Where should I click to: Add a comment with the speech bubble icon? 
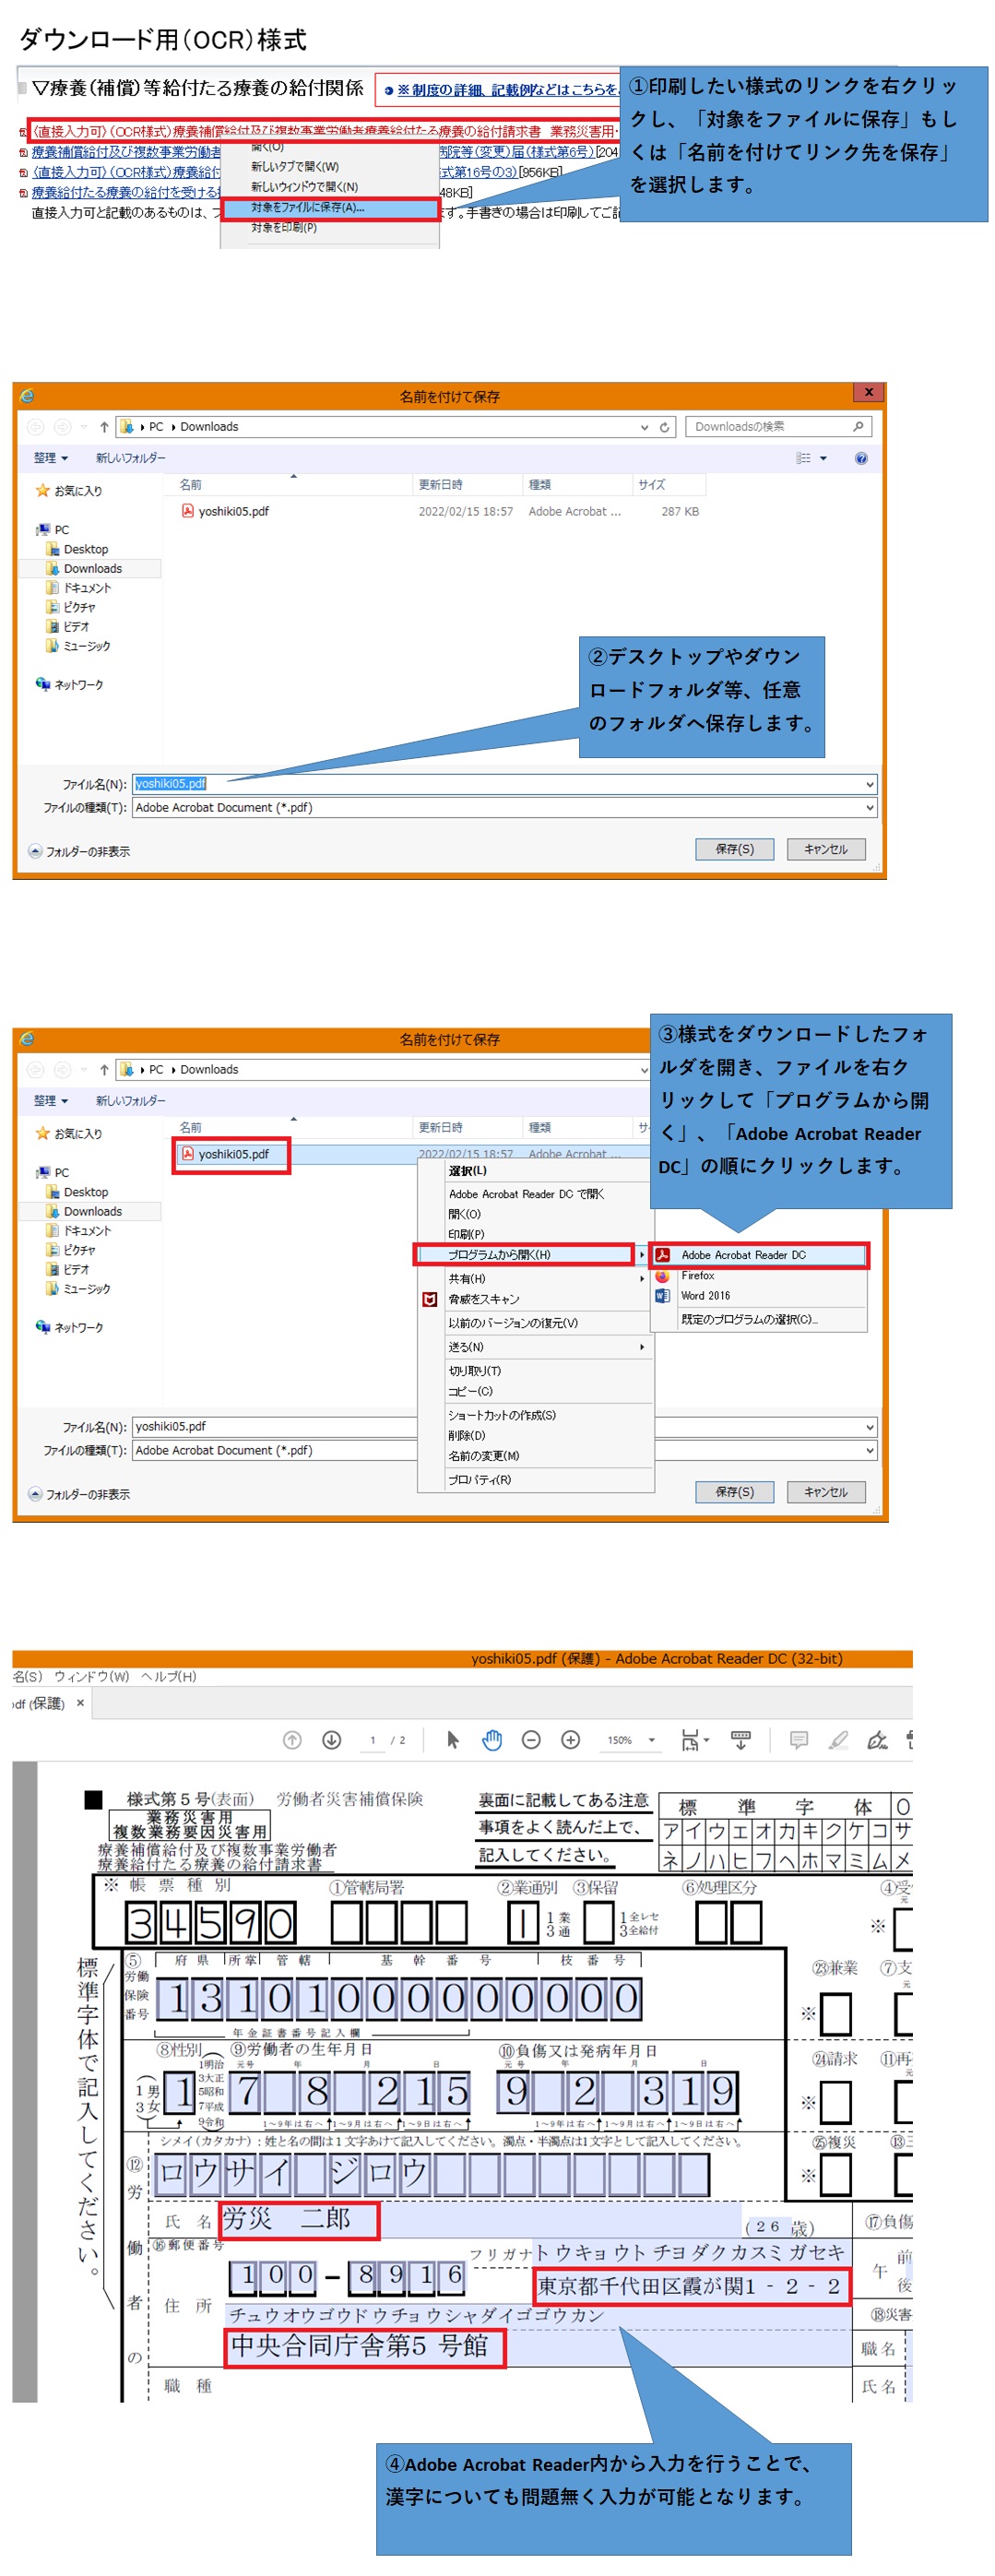(x=799, y=1740)
